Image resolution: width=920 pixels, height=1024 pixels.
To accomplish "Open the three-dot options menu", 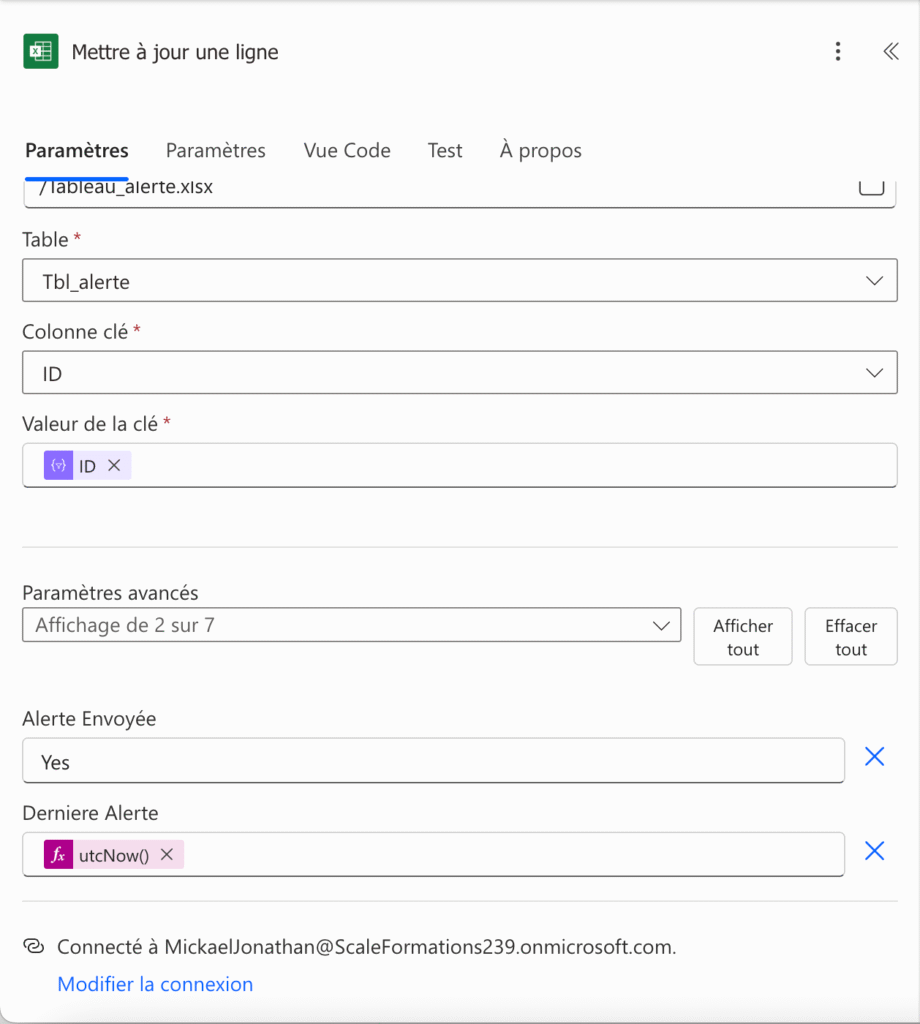I will pyautogui.click(x=838, y=51).
